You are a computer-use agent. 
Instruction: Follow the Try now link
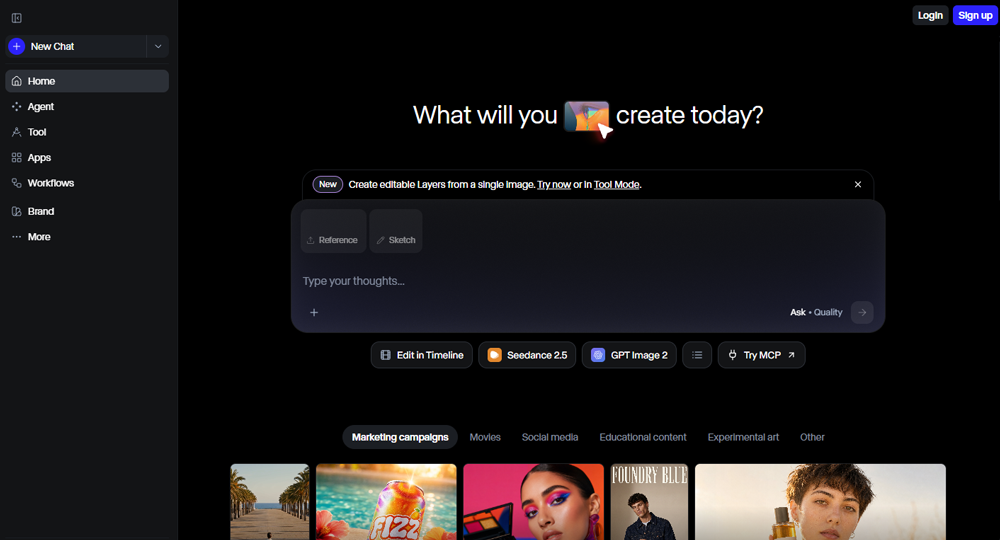[x=554, y=185]
